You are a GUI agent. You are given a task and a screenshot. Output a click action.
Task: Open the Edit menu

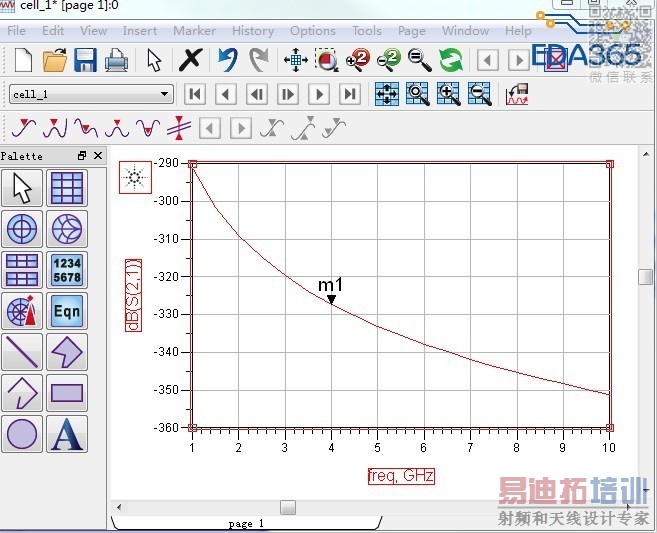click(53, 31)
